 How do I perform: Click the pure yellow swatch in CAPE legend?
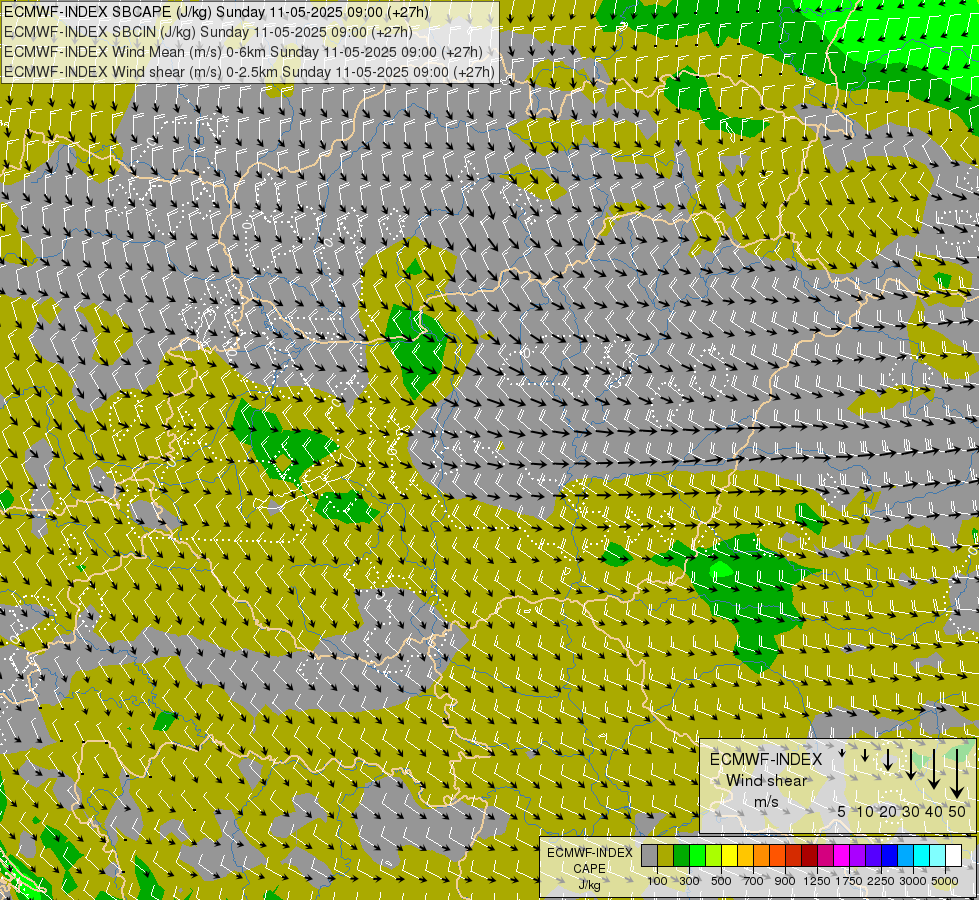729,856
